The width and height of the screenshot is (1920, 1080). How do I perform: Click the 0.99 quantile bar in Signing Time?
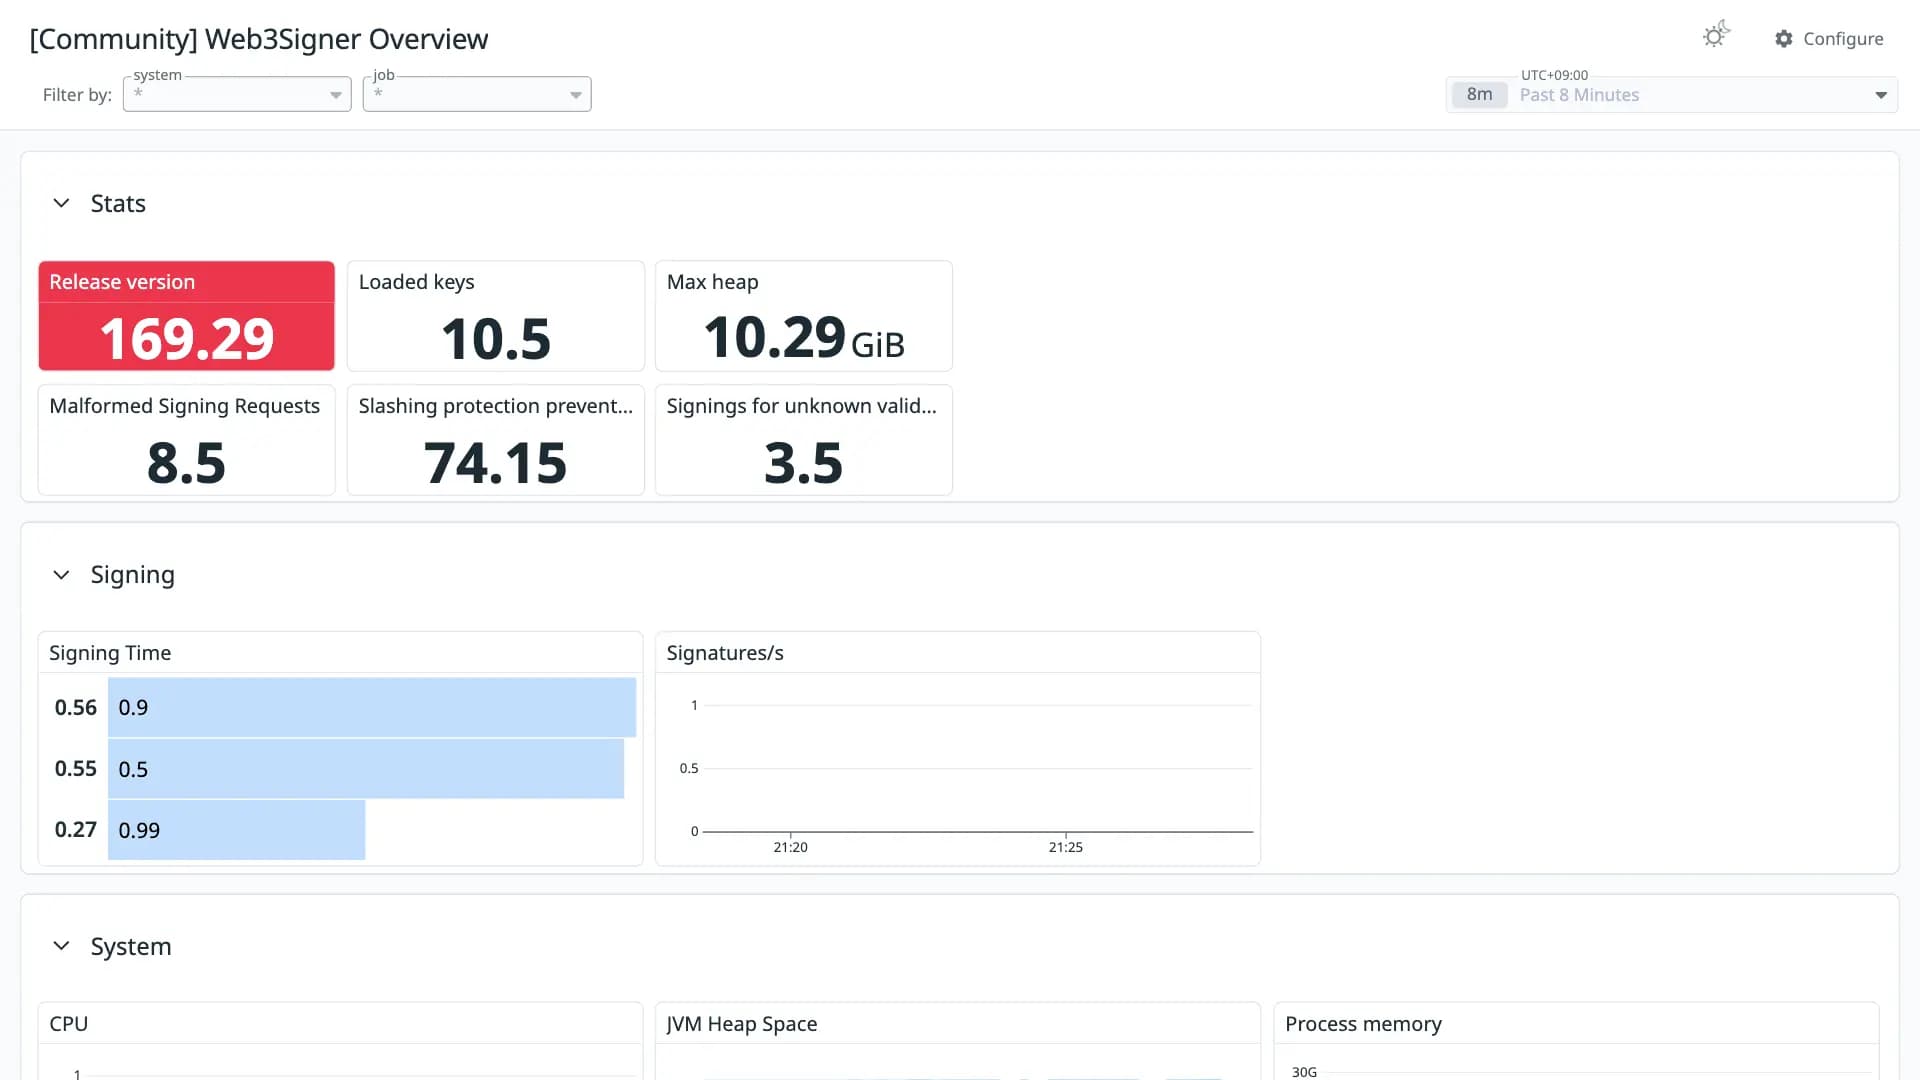[237, 830]
